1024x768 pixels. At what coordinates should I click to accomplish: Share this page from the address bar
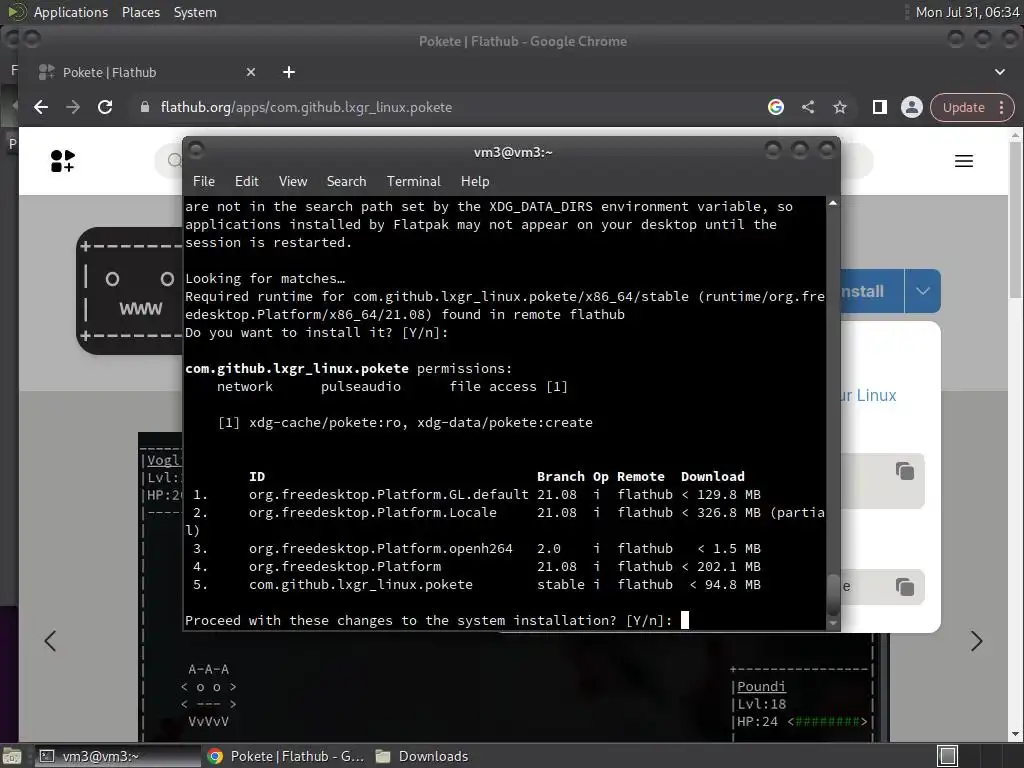pos(808,107)
